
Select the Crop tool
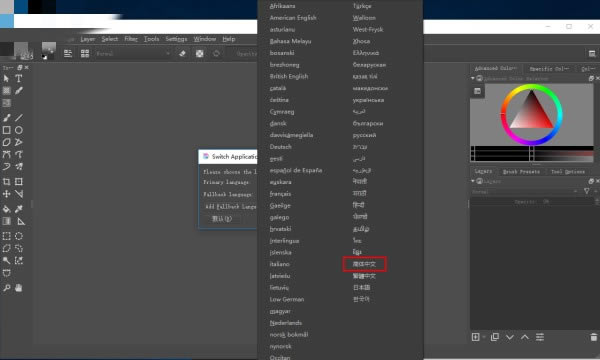coord(7,182)
